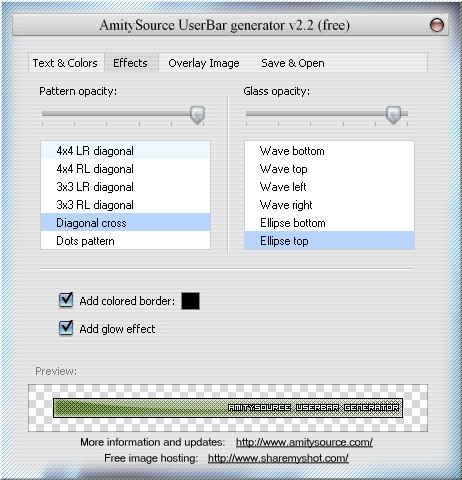462x480 pixels.
Task: Disable the Add glow effect checkbox
Action: pos(66,328)
